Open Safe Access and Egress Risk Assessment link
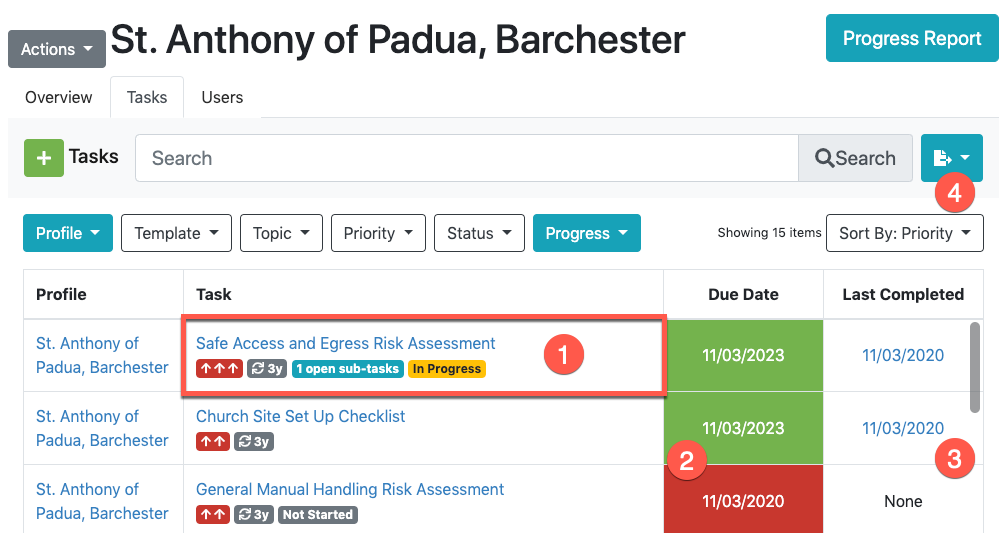Screen dimensions: 1005x533 coord(345,343)
